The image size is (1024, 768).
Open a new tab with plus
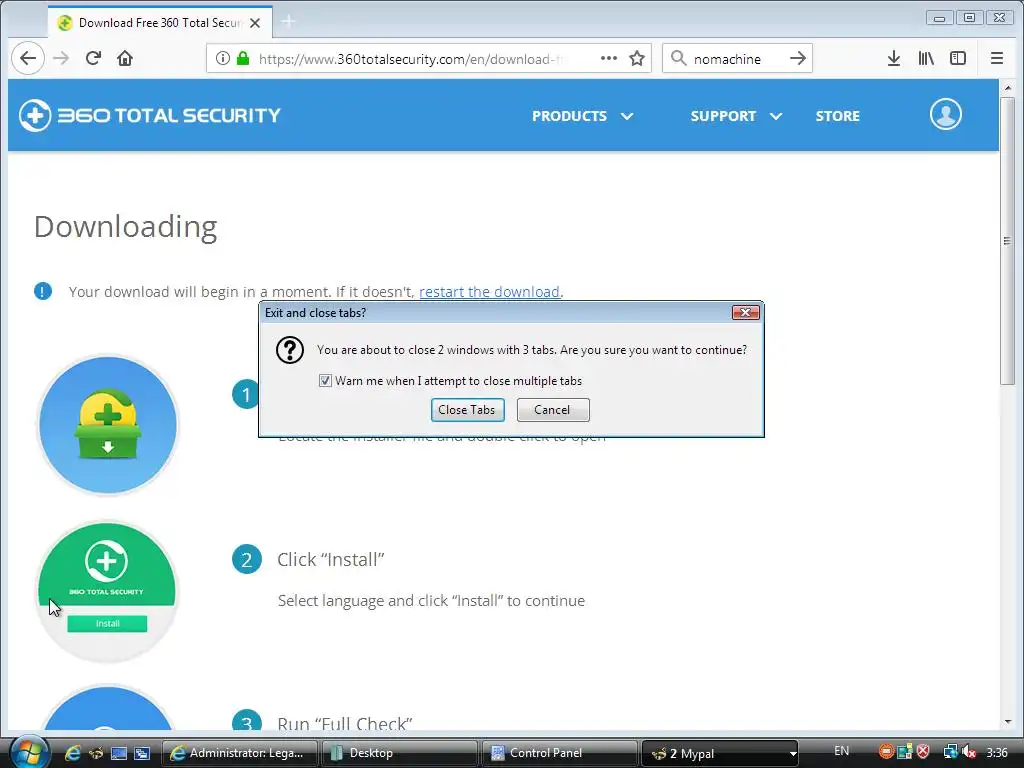coord(288,22)
